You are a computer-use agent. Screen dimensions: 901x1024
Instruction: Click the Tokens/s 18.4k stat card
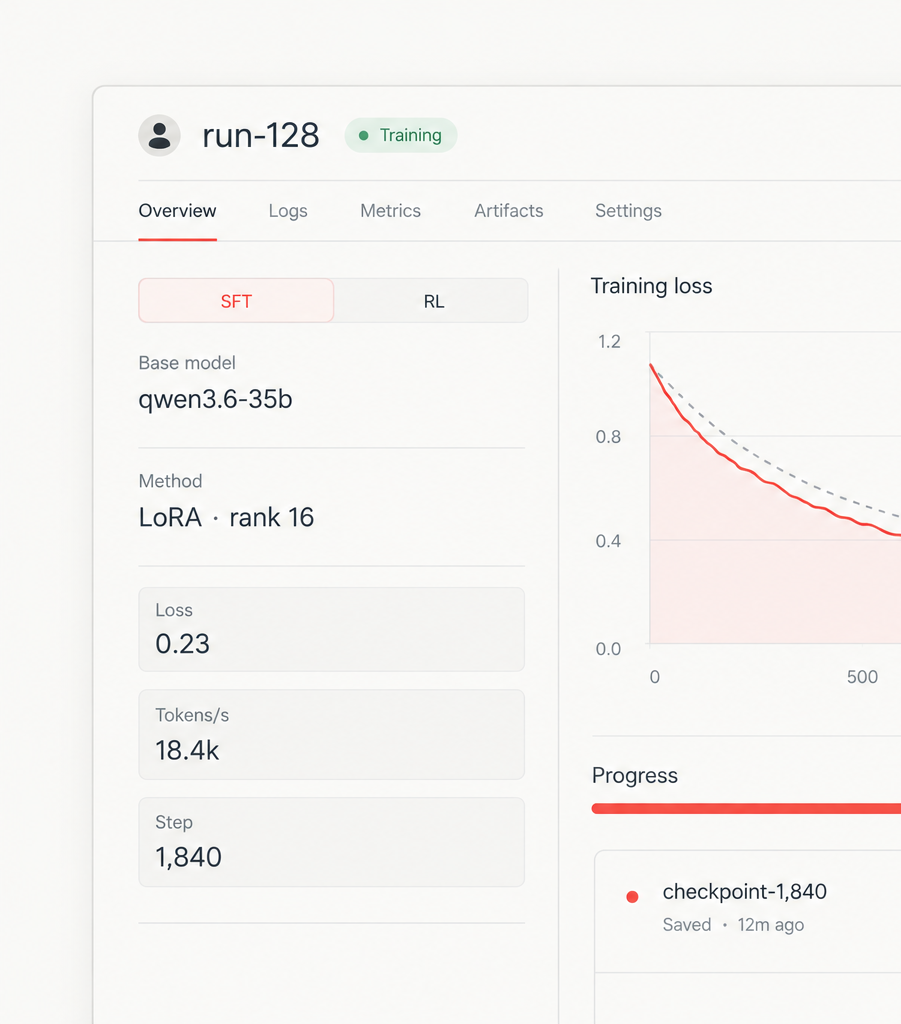332,734
